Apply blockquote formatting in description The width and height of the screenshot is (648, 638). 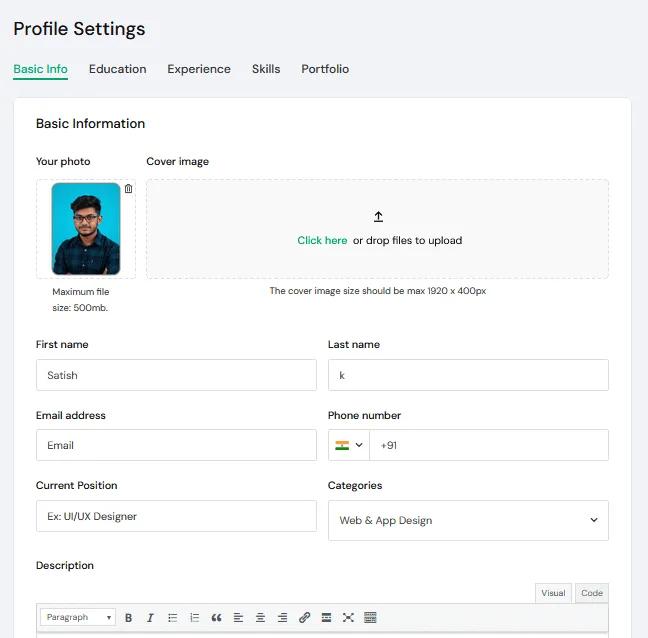(x=216, y=618)
